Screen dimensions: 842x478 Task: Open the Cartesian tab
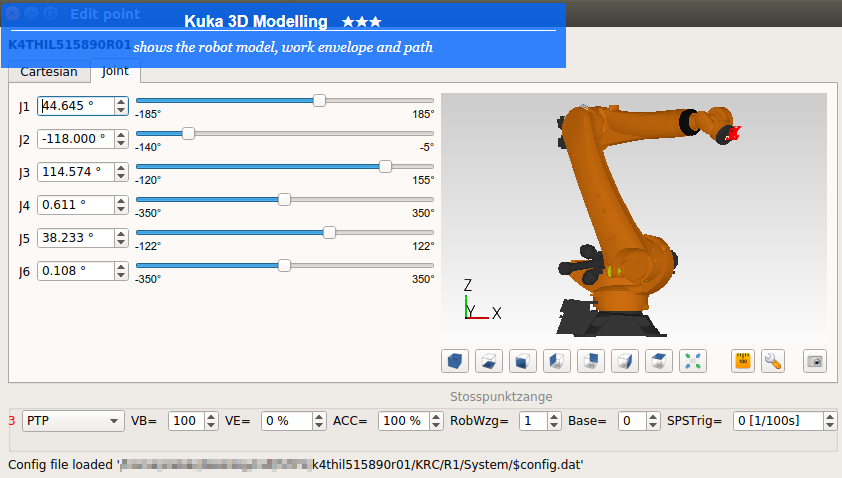pyautogui.click(x=49, y=72)
